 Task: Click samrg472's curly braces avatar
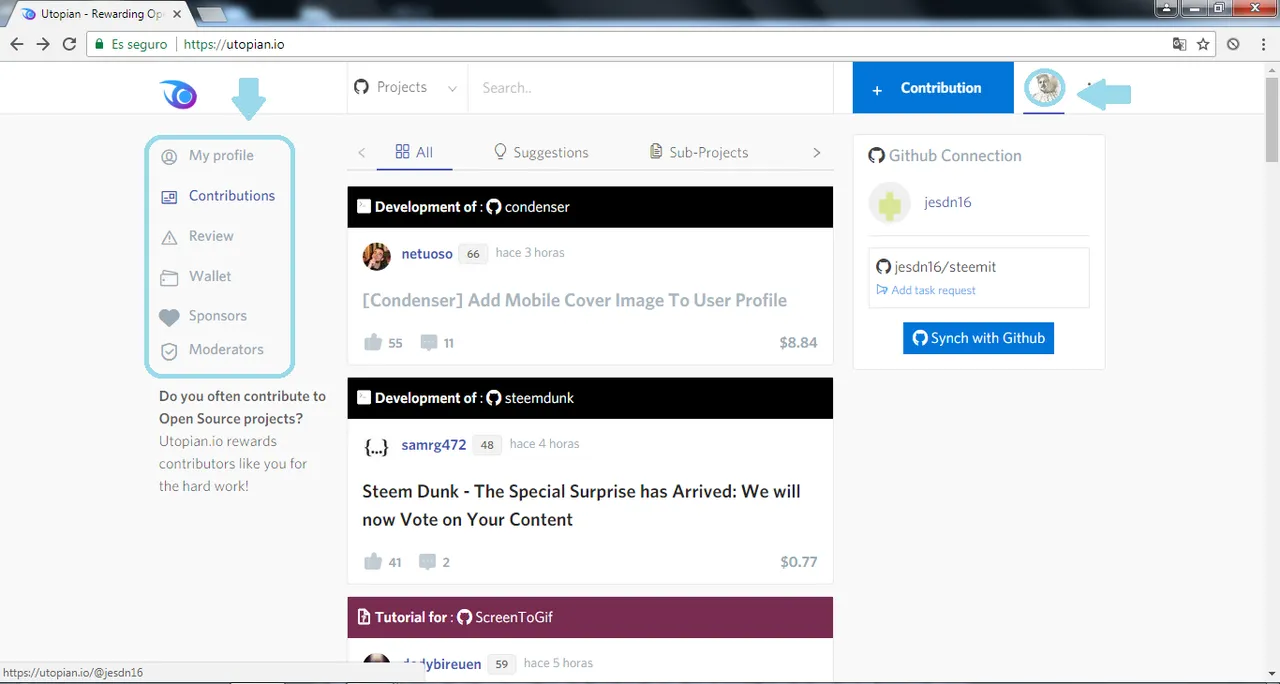377,447
